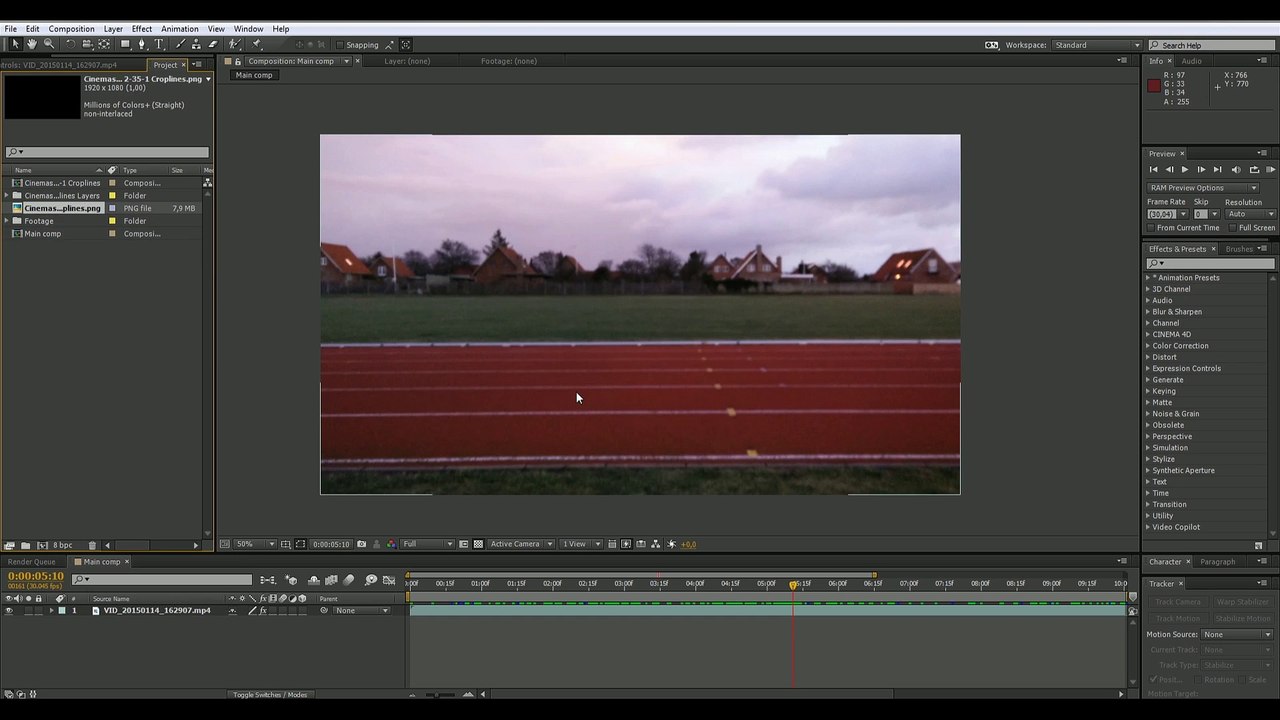Jump to first frame in Preview
This screenshot has height=720, width=1280.
point(1153,170)
